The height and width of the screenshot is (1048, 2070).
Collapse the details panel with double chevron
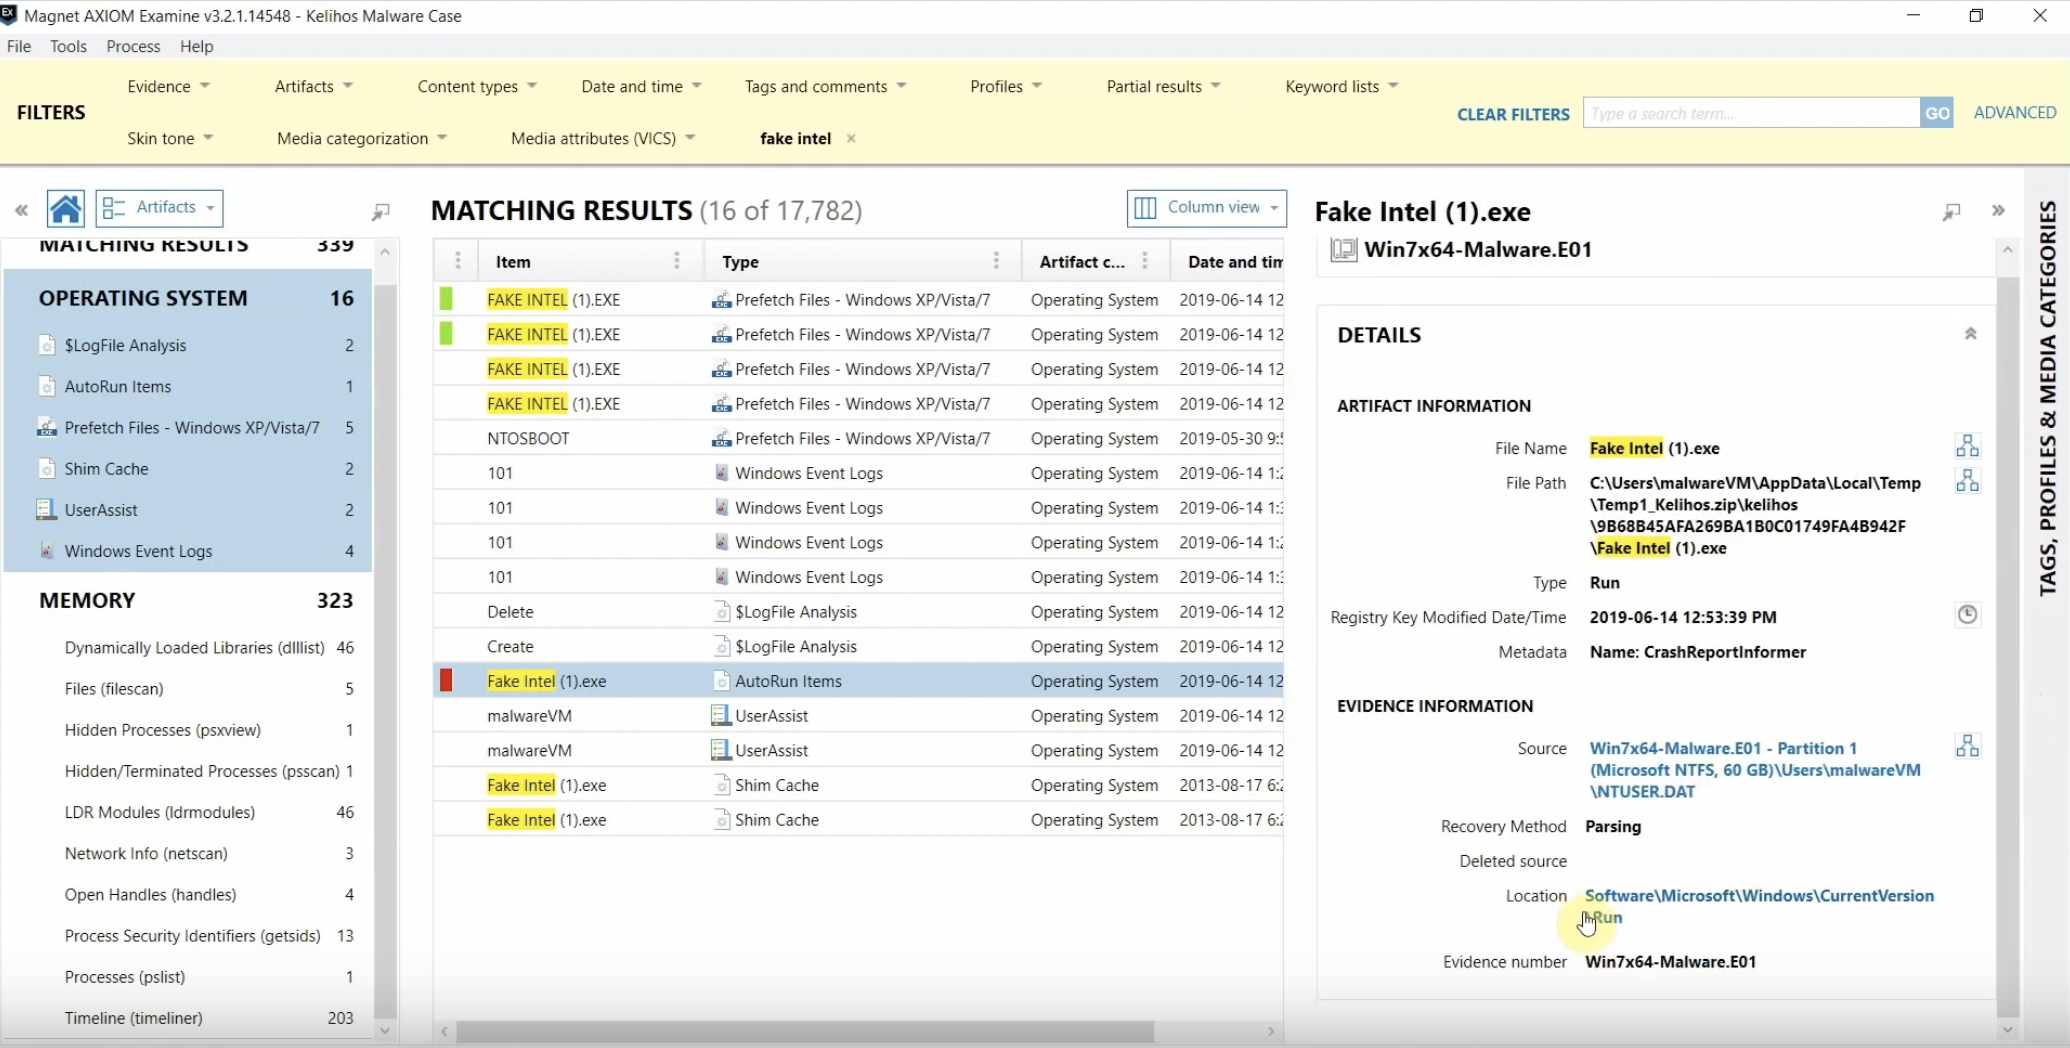1998,210
